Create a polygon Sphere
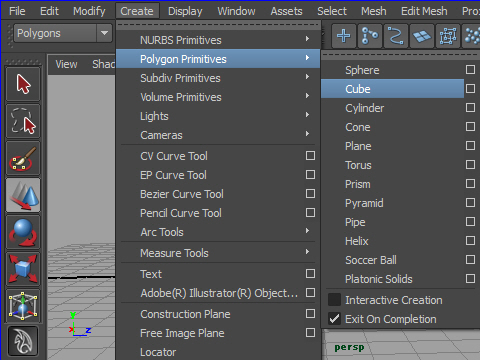Viewport: 480px width, 360px height. 392,70
